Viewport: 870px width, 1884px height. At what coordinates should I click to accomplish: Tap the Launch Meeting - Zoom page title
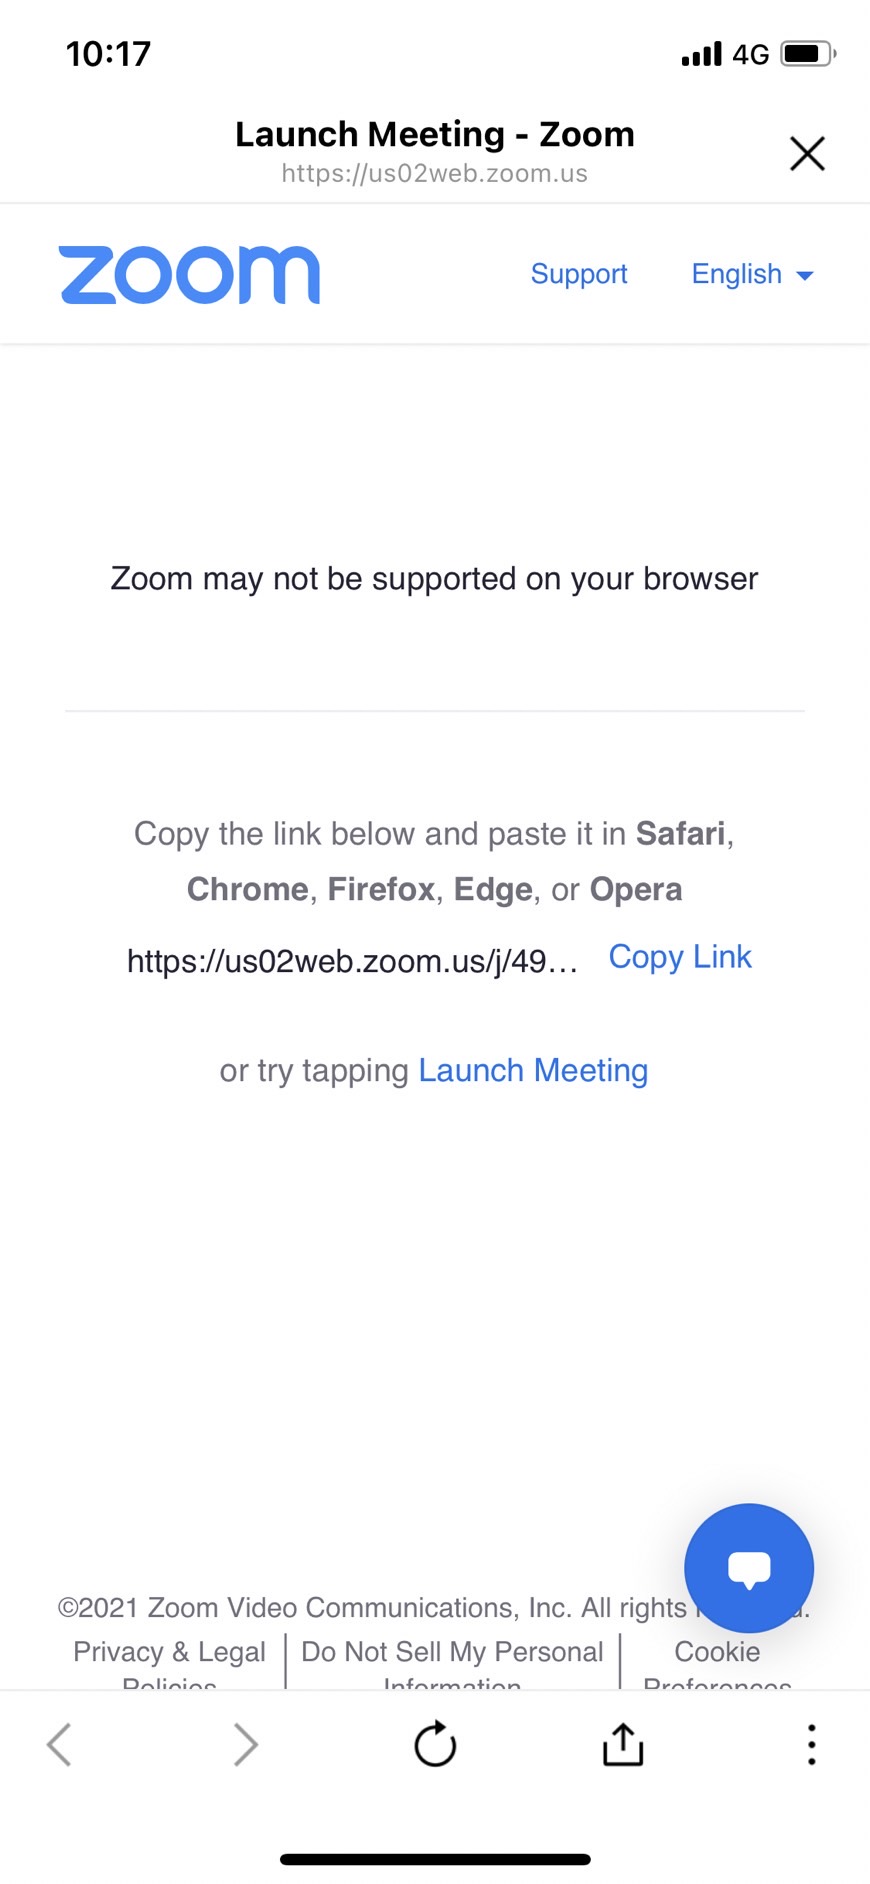pyautogui.click(x=434, y=134)
